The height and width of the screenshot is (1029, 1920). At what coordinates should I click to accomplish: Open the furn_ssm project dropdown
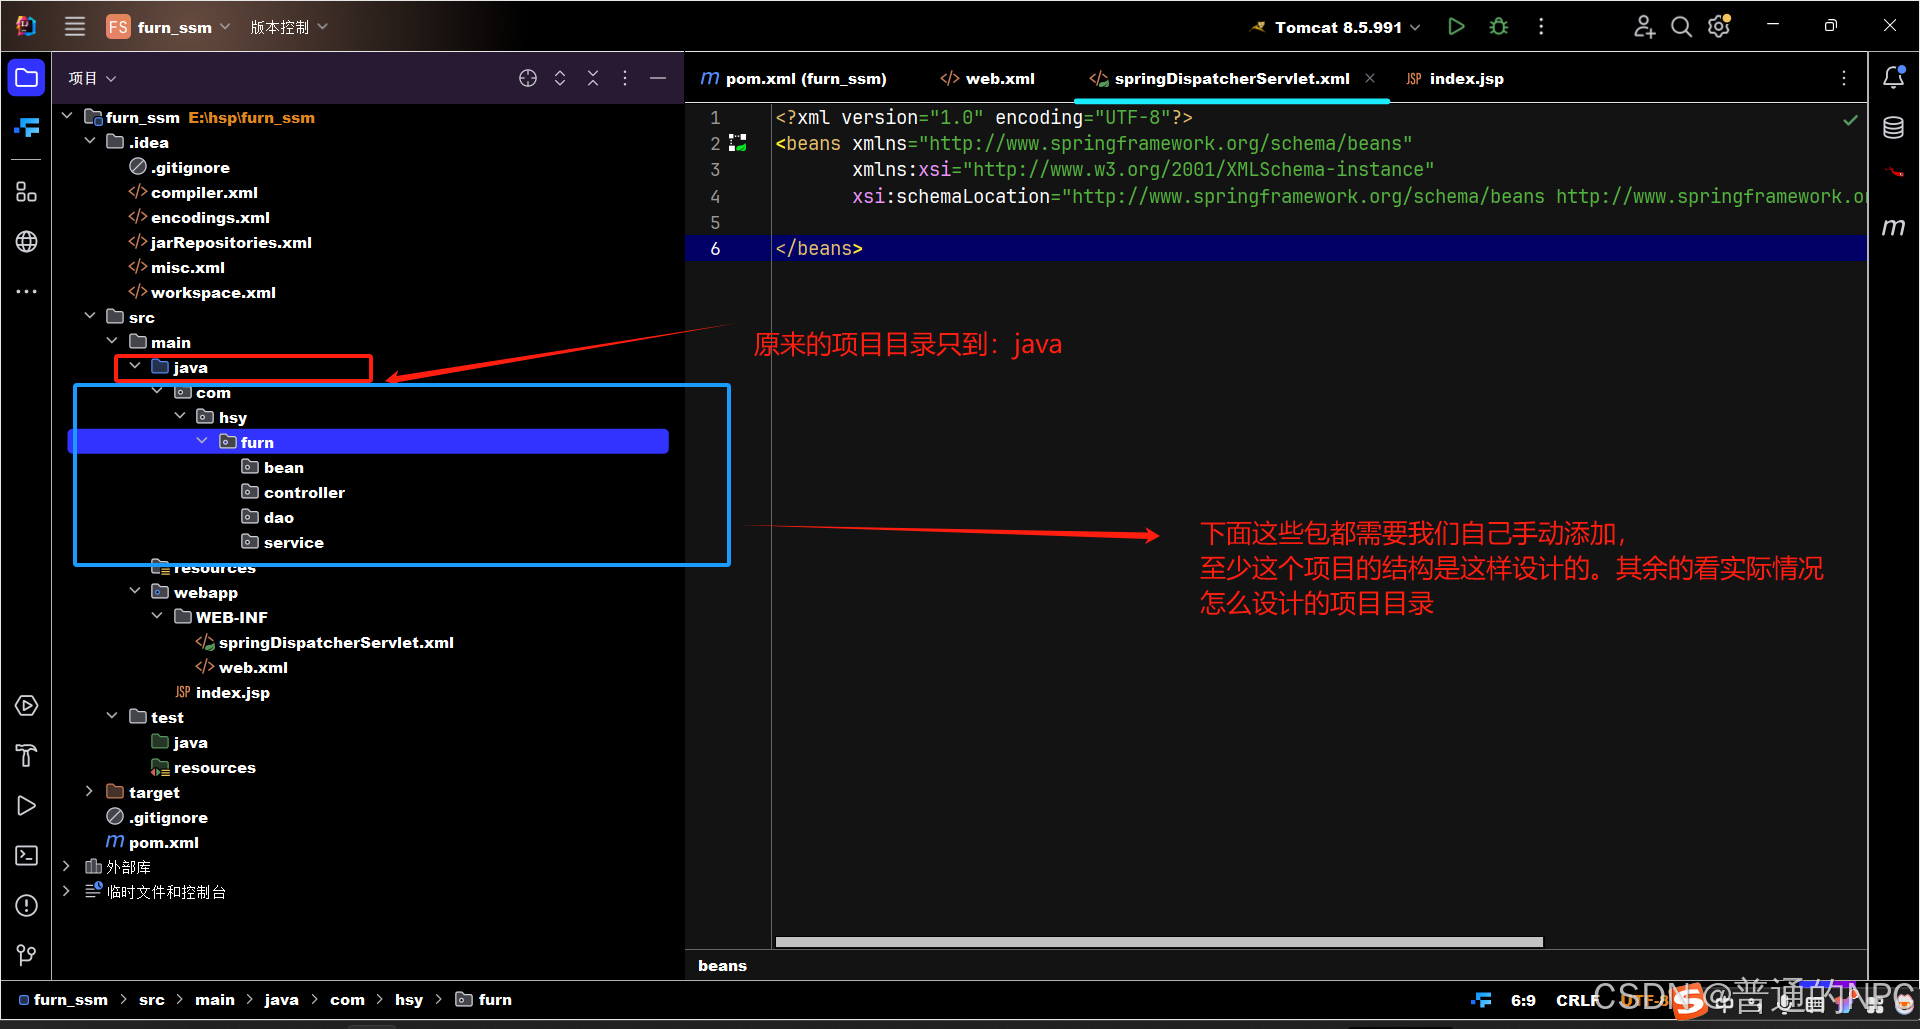(x=168, y=27)
